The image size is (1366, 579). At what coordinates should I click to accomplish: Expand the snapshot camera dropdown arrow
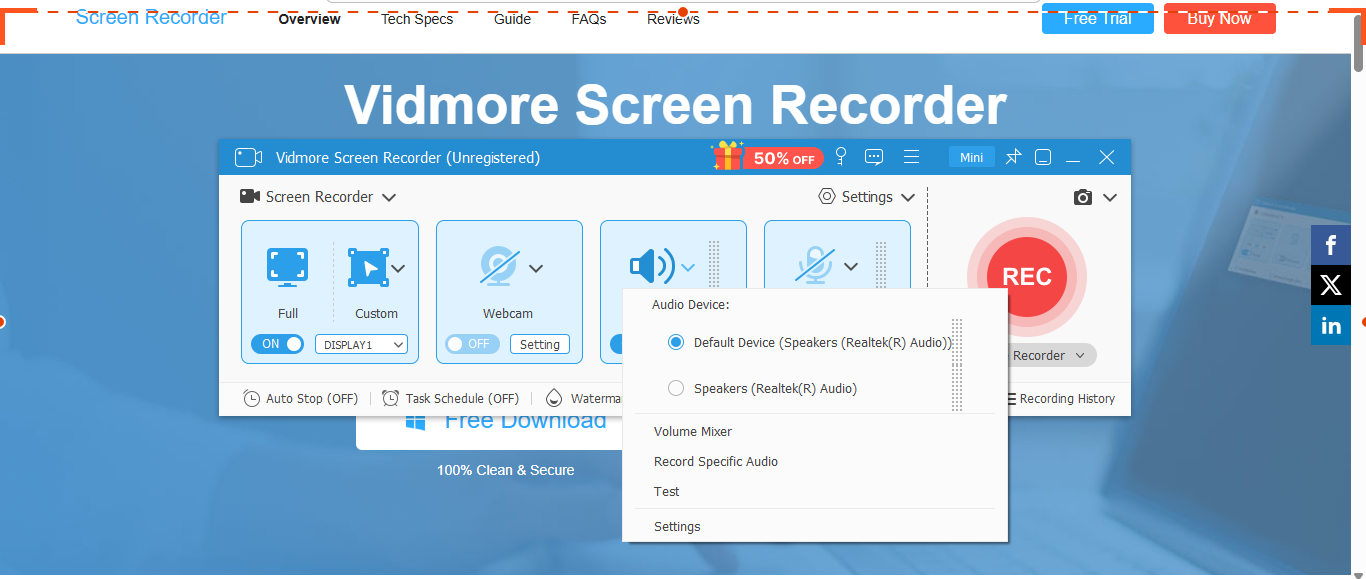pyautogui.click(x=1110, y=198)
